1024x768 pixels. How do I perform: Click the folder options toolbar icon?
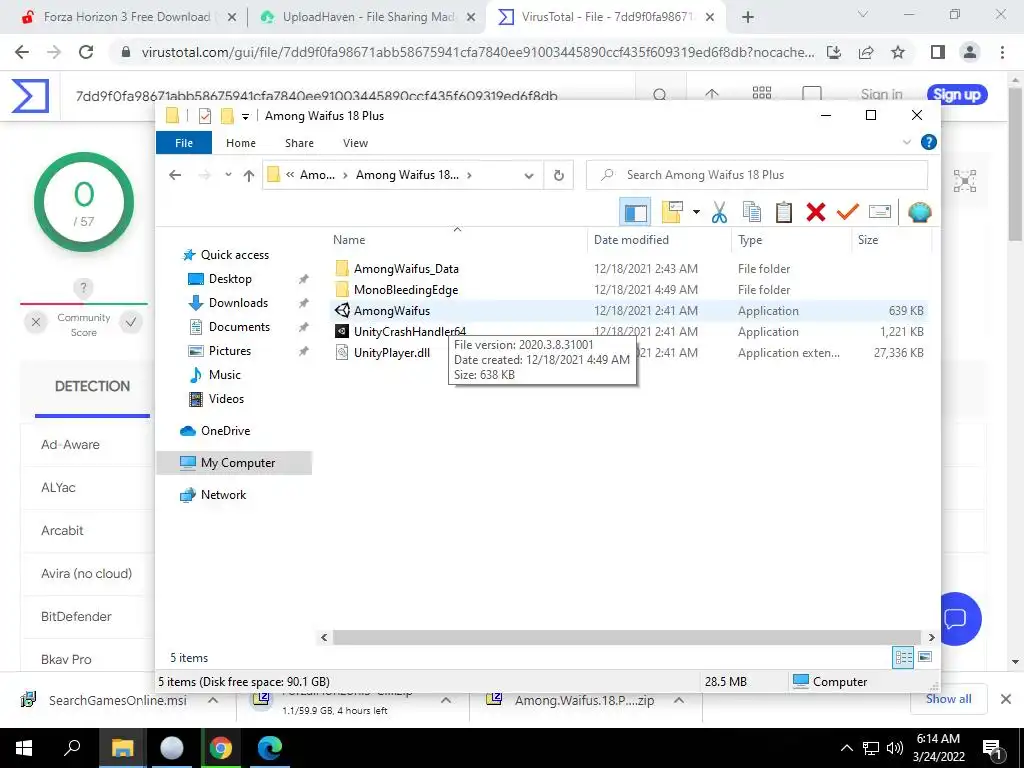click(672, 212)
